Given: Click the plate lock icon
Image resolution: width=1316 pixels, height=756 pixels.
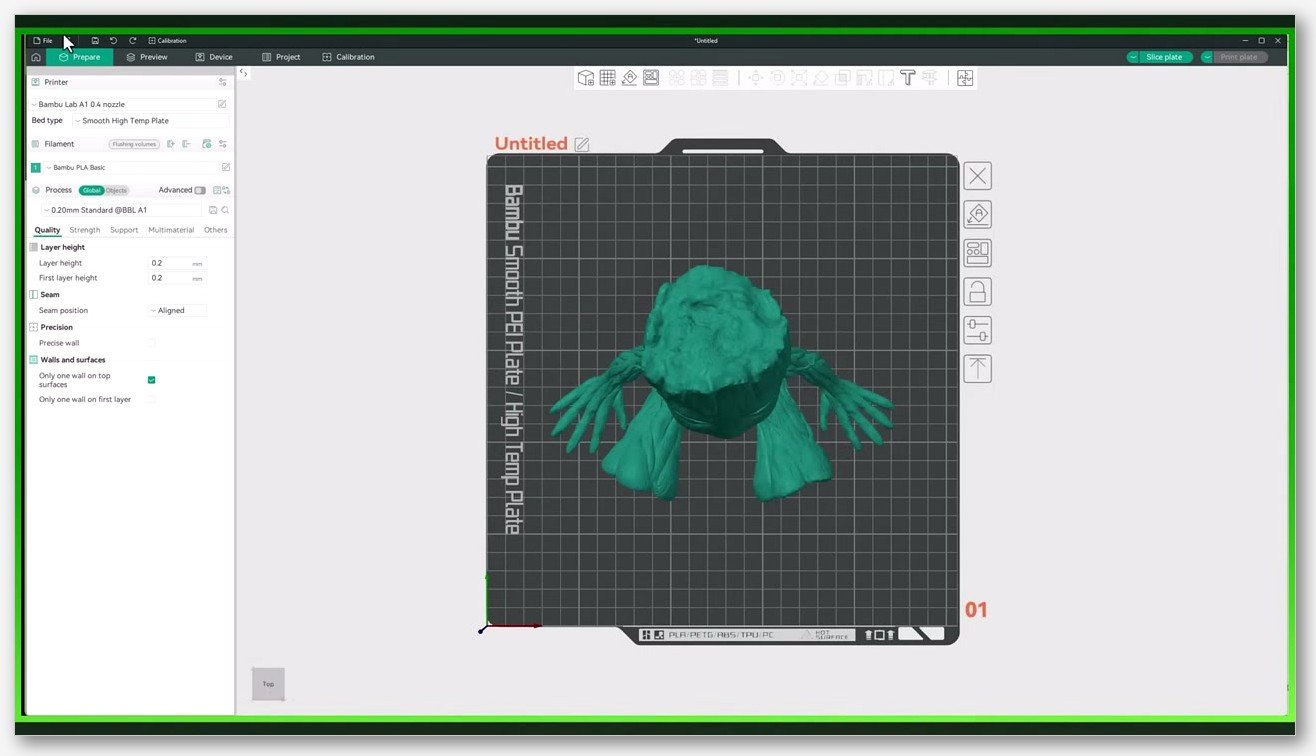Looking at the screenshot, I should coord(977,292).
